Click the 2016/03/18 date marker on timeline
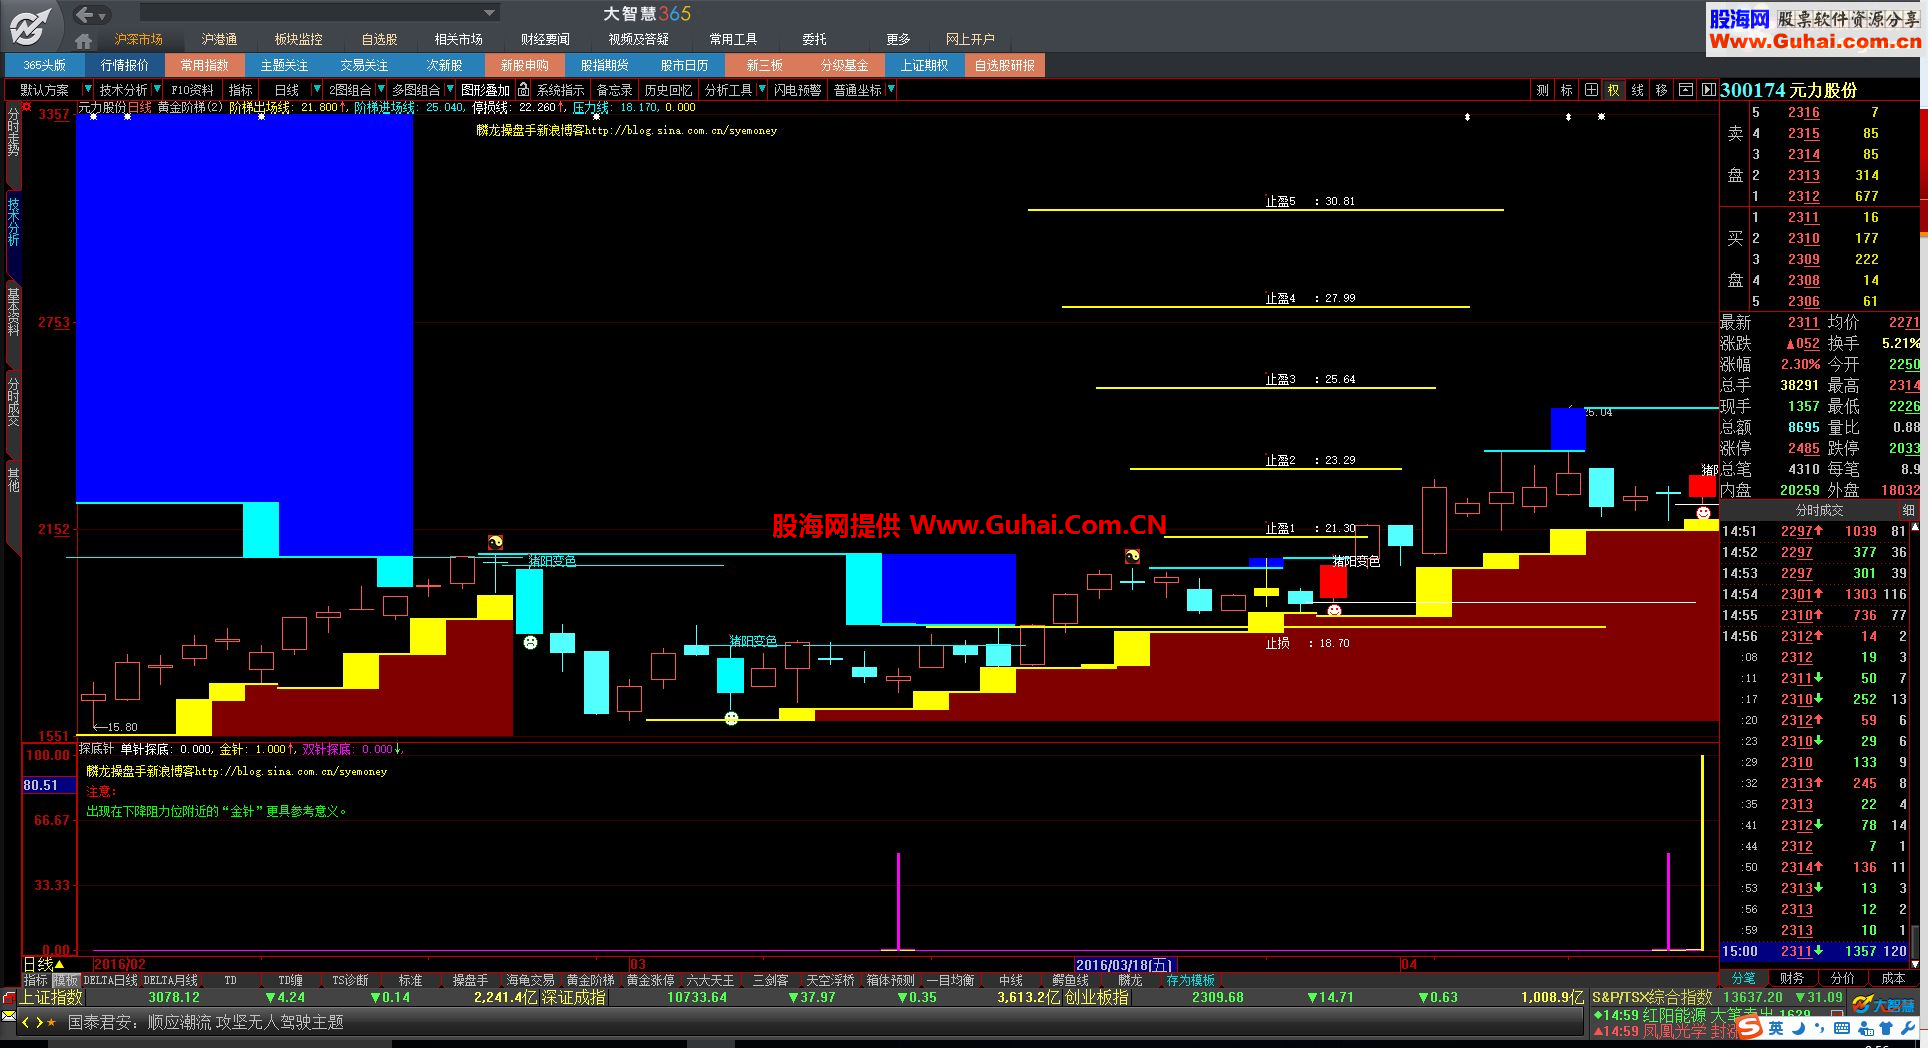 (1124, 965)
